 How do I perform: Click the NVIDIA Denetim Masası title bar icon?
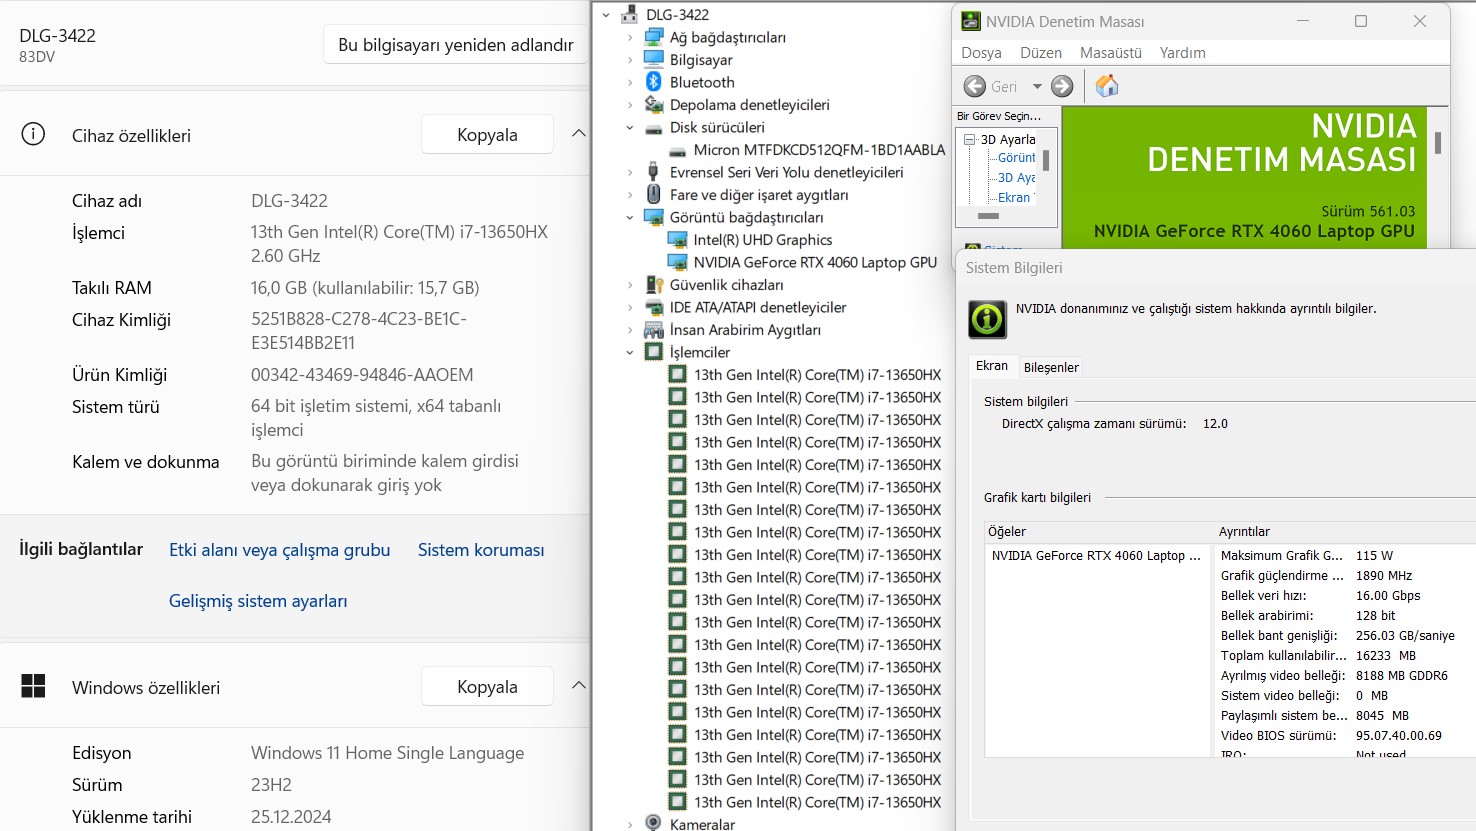point(970,21)
